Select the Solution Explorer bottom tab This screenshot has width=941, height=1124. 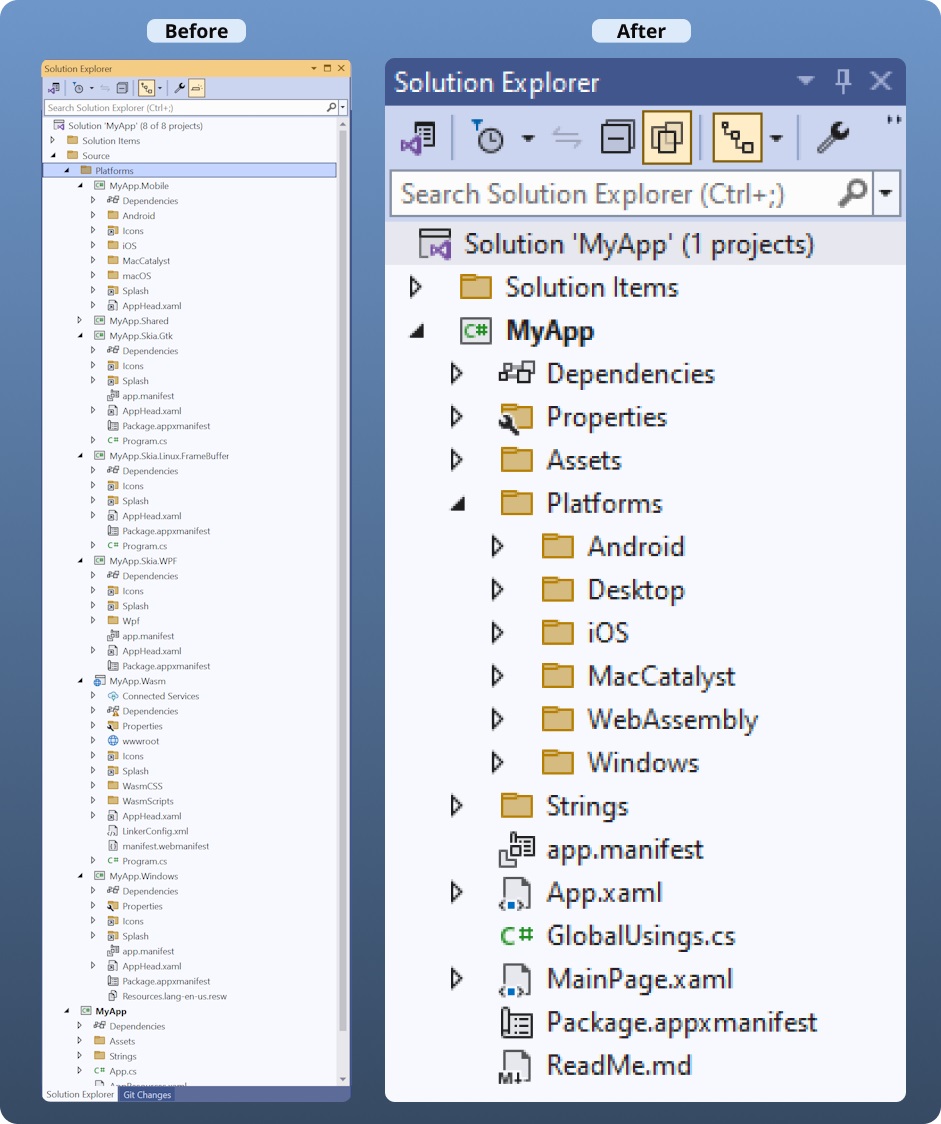[x=80, y=1094]
